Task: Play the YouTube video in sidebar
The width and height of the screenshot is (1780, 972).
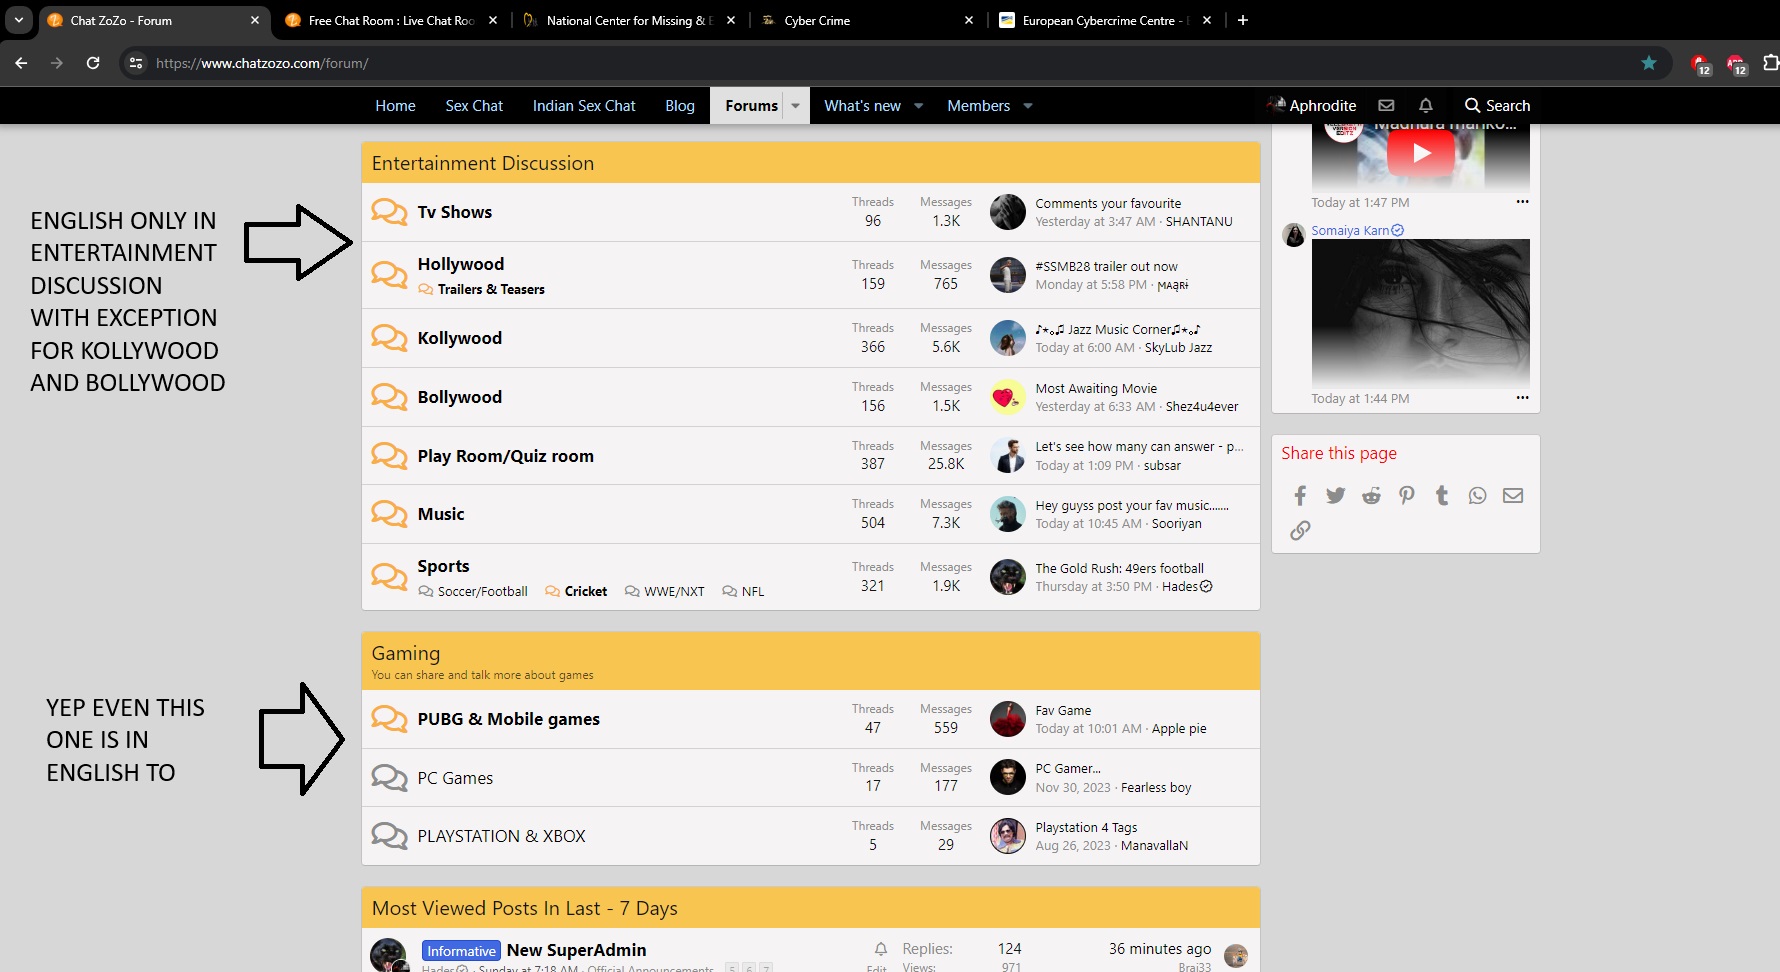Action: click(x=1420, y=153)
